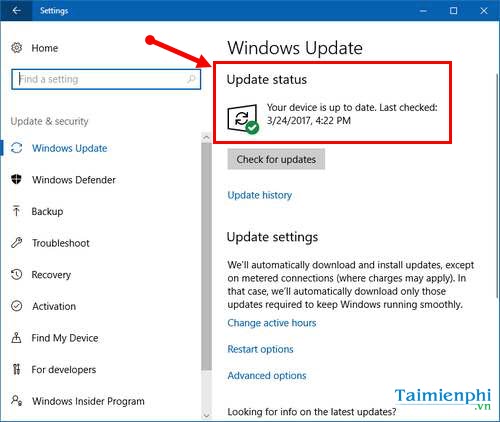Click the back arrow in title bar

click(x=16, y=11)
